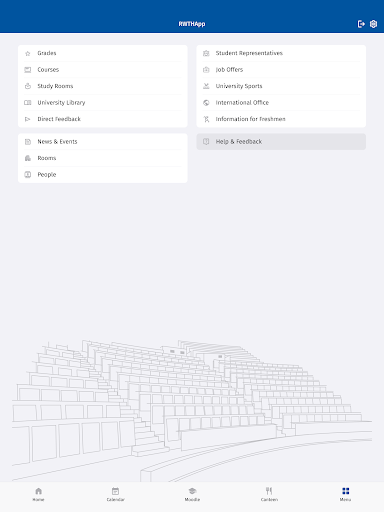
Task: Open settings via the gear icon
Action: (x=373, y=24)
